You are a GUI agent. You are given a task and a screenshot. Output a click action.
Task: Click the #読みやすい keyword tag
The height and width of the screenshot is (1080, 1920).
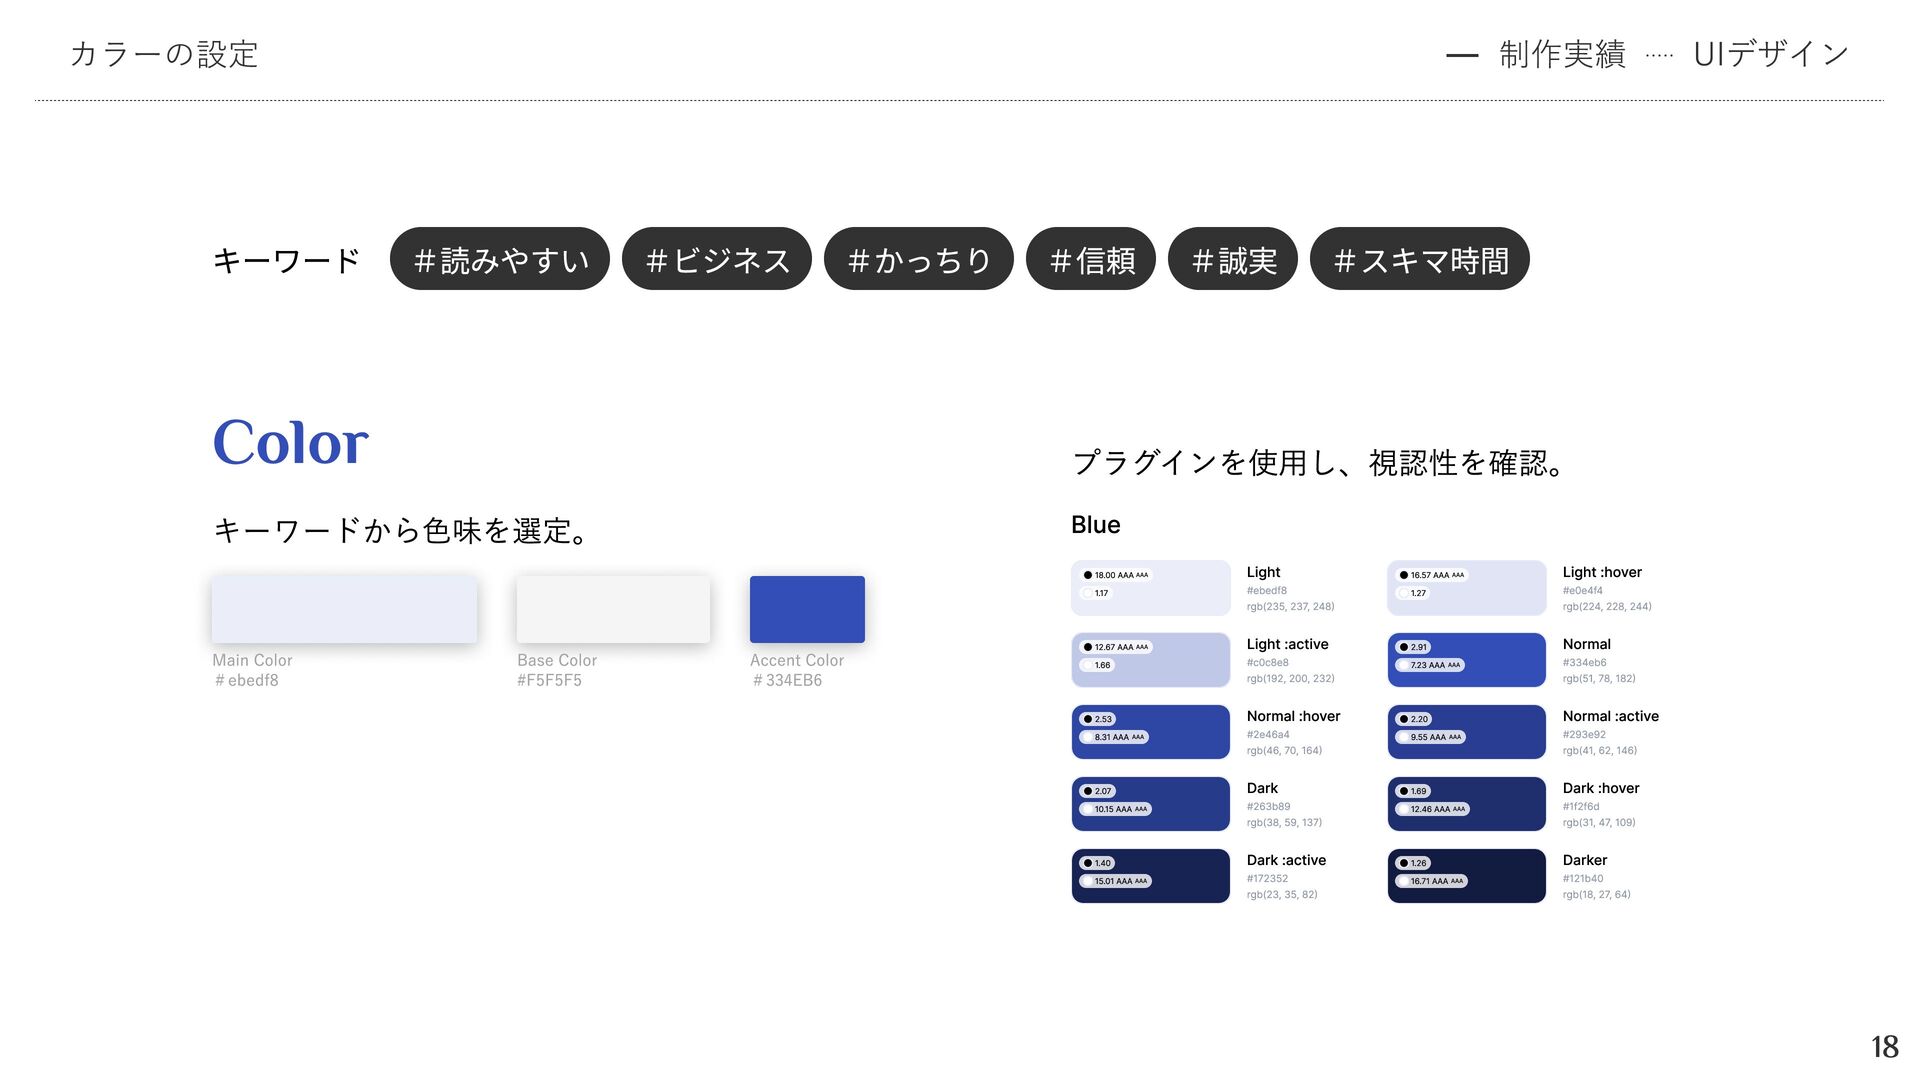click(500, 259)
